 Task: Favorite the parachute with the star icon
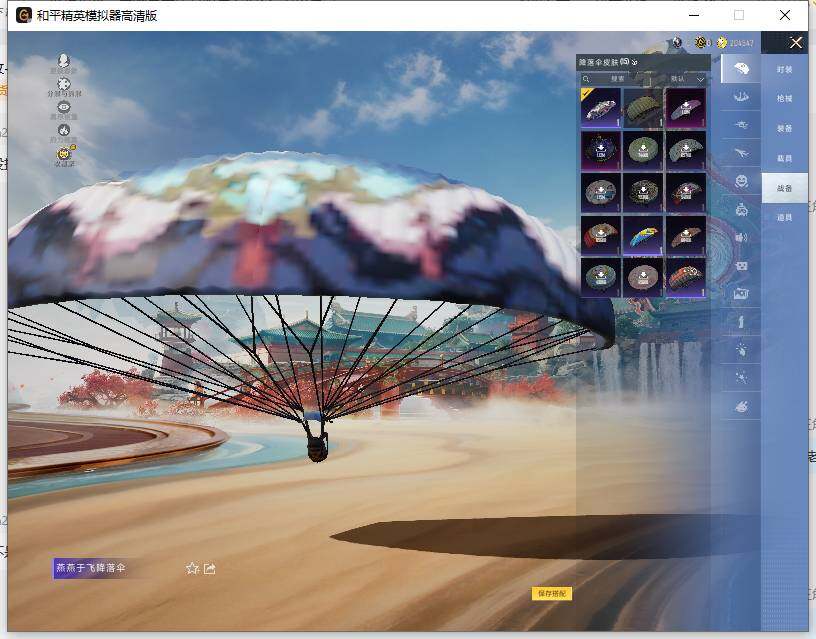point(192,569)
